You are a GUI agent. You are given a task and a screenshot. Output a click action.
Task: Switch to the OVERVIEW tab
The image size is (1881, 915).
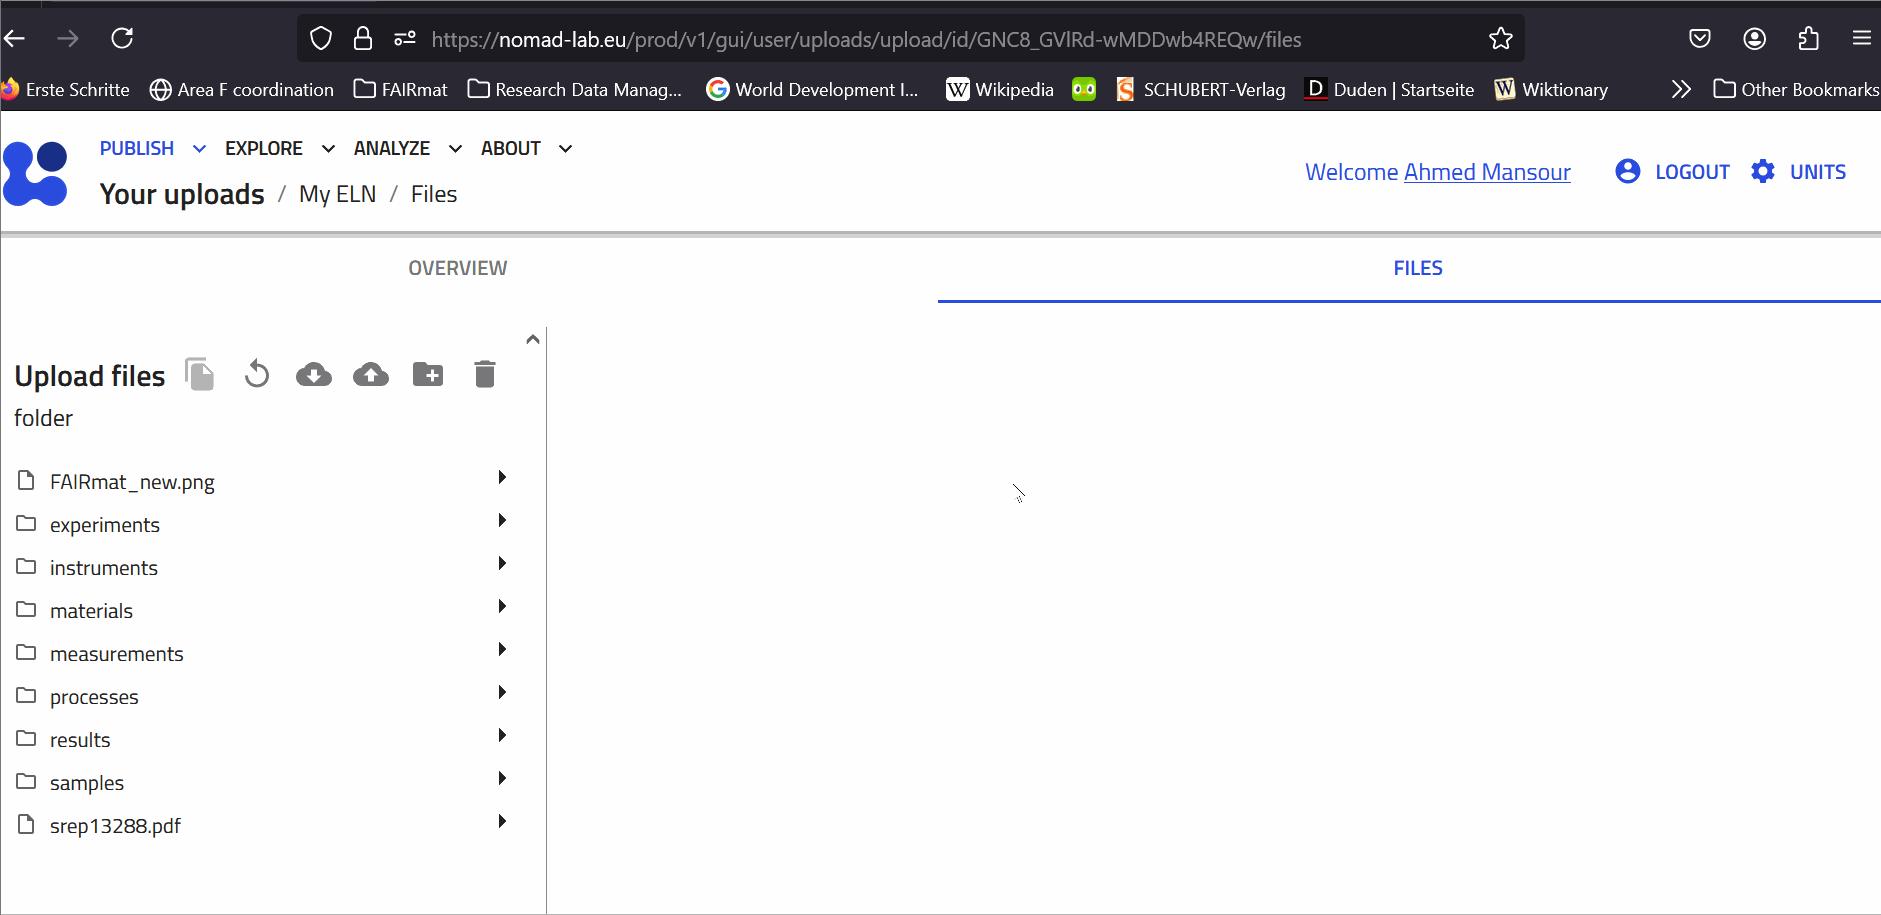click(x=458, y=268)
